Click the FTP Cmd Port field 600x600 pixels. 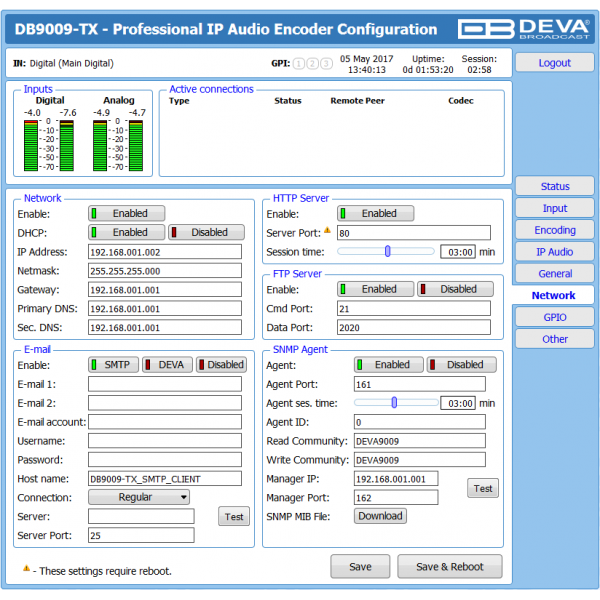point(414,308)
